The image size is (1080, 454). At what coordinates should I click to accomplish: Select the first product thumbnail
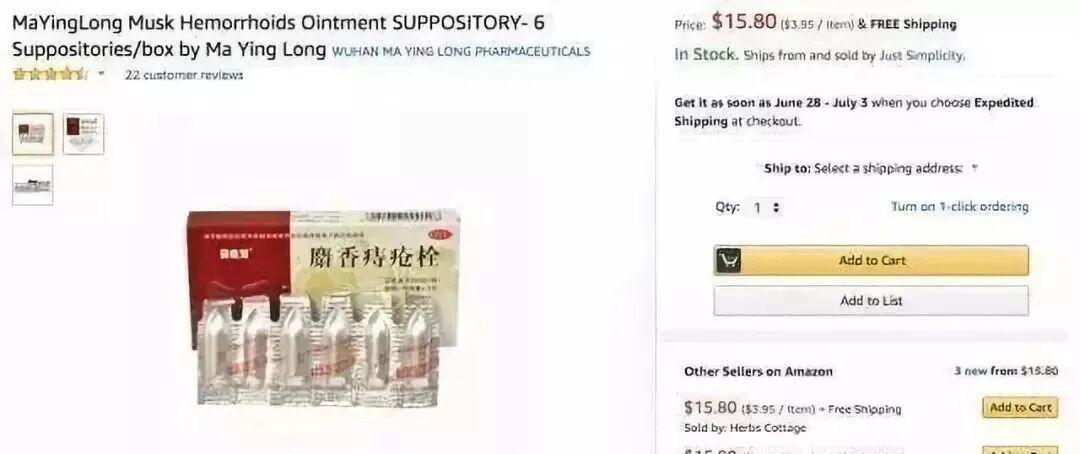[32, 134]
